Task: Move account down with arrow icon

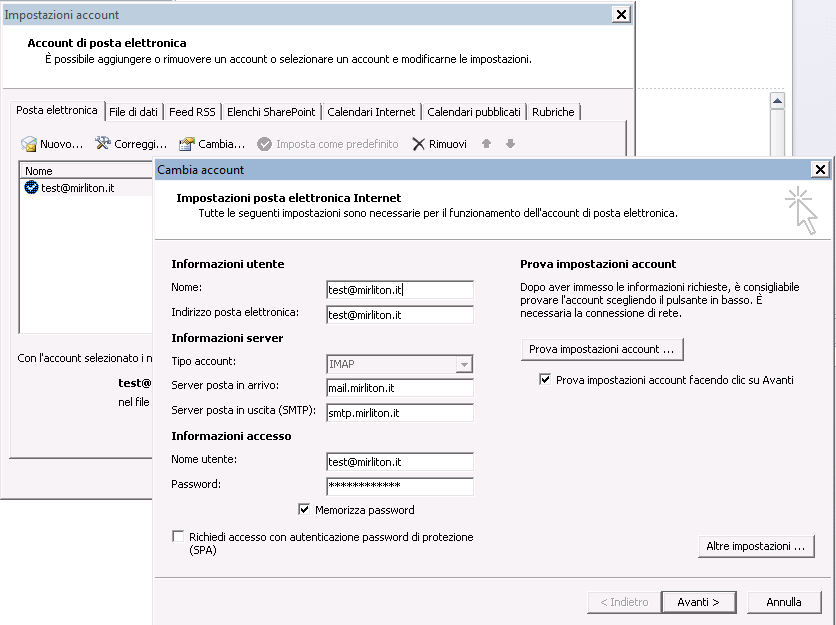Action: tap(510, 143)
